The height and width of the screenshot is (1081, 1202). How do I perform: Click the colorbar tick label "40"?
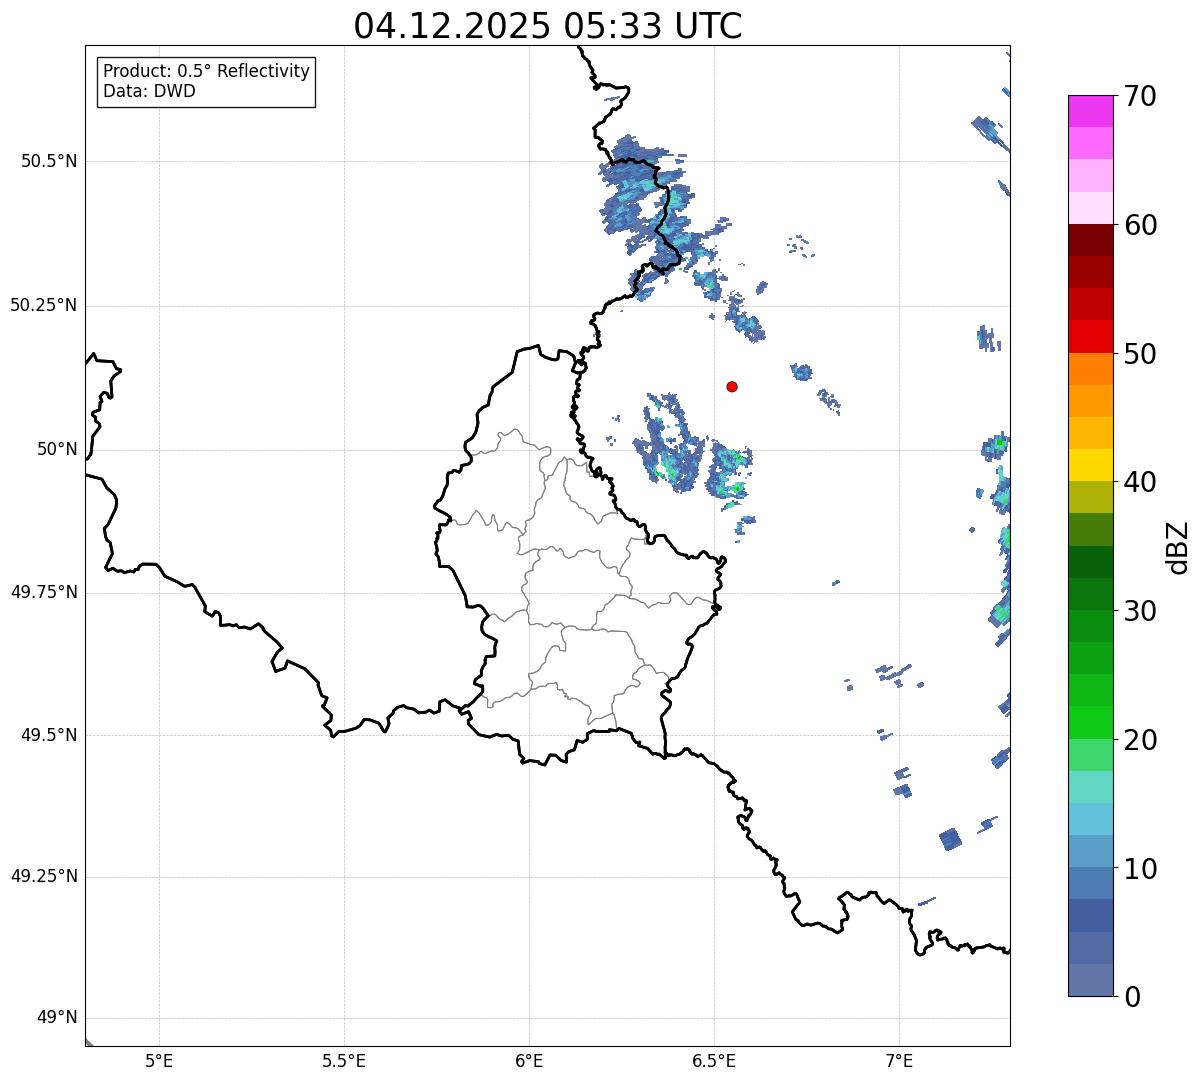tap(1140, 482)
